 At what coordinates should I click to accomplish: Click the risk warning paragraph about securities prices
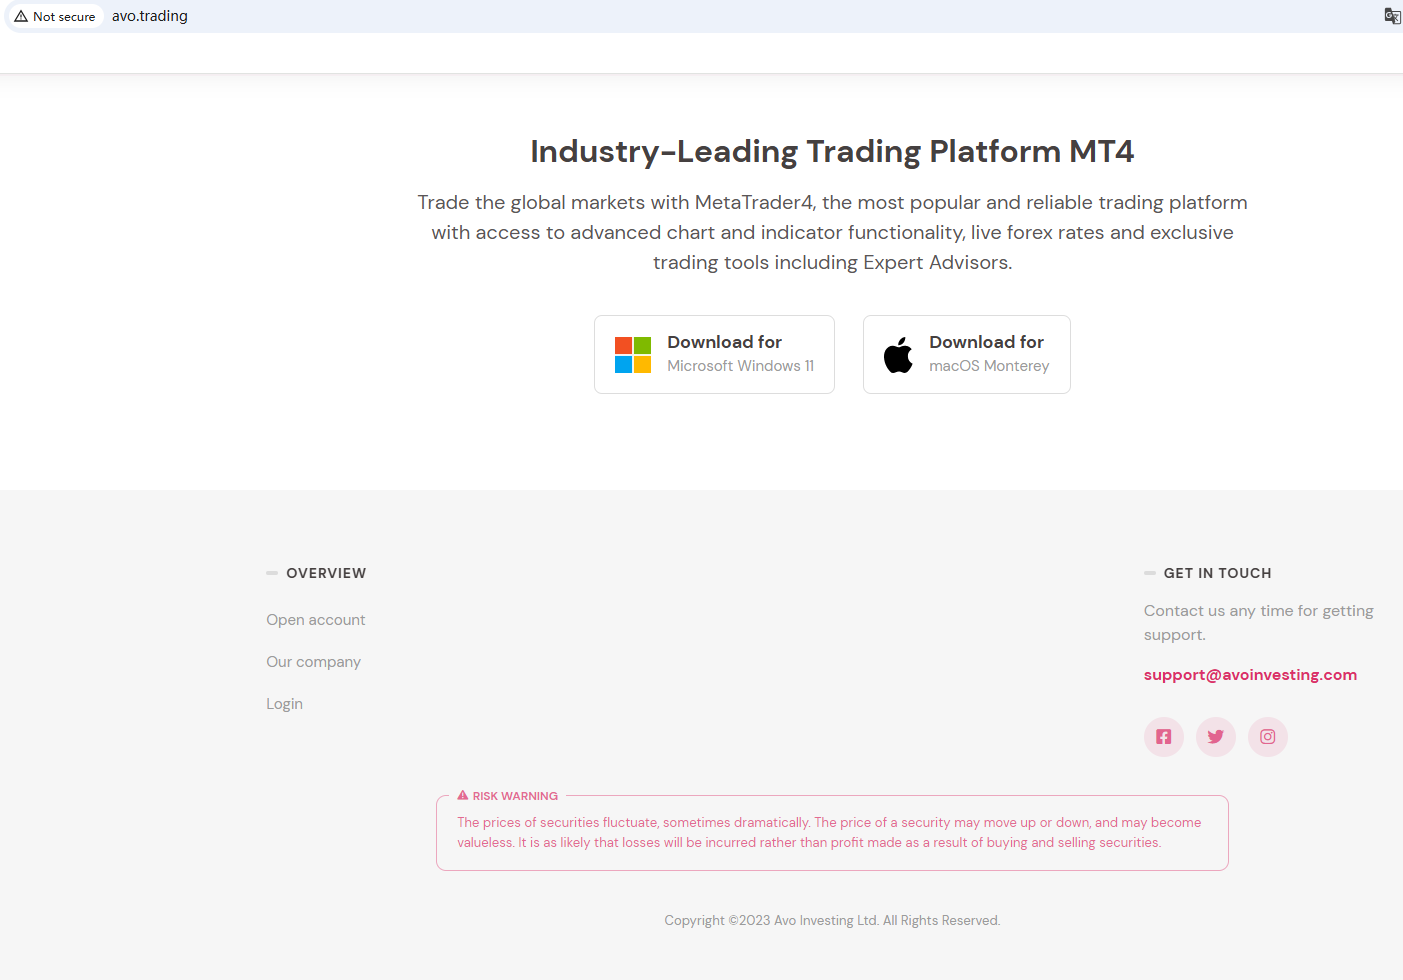tap(830, 833)
